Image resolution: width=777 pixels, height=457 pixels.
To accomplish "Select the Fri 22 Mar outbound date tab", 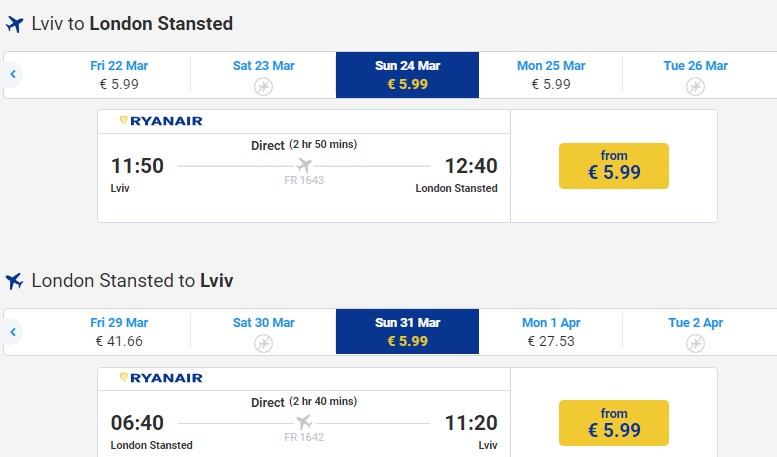I will pyautogui.click(x=119, y=75).
